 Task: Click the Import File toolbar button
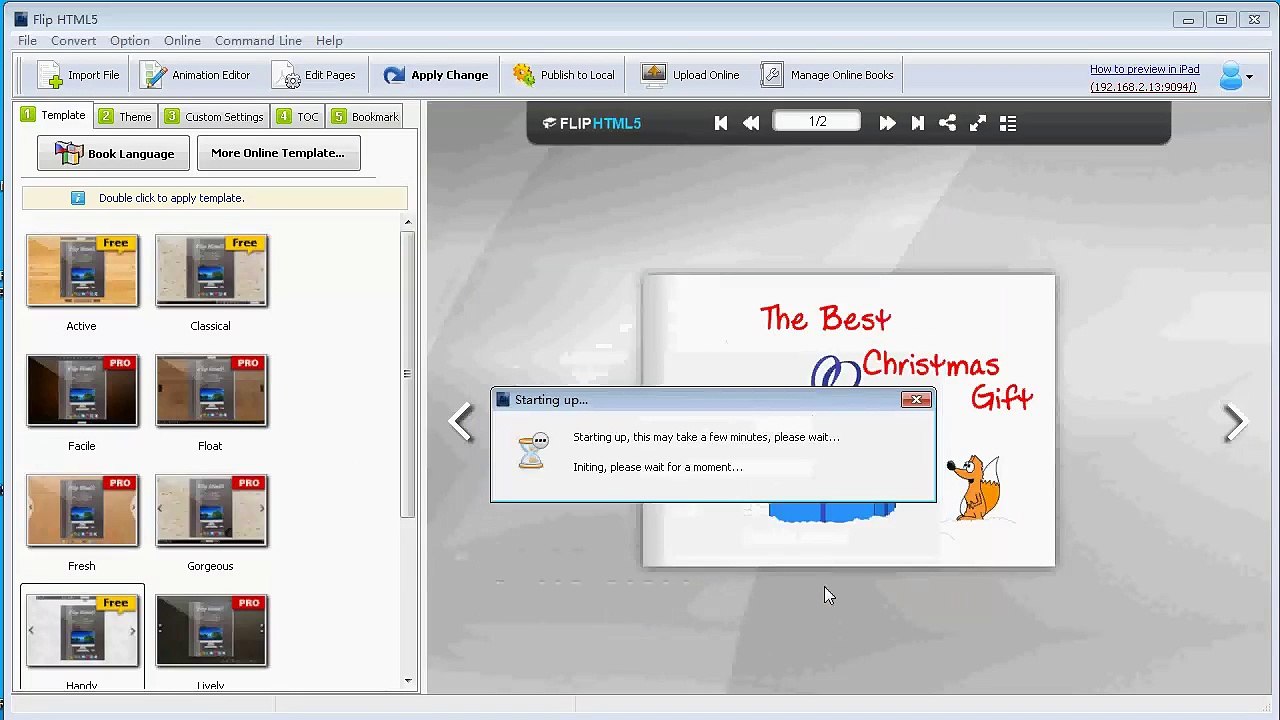(x=79, y=75)
